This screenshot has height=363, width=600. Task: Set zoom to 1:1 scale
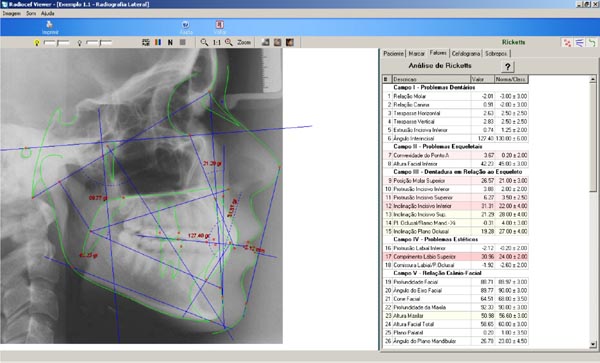(217, 42)
